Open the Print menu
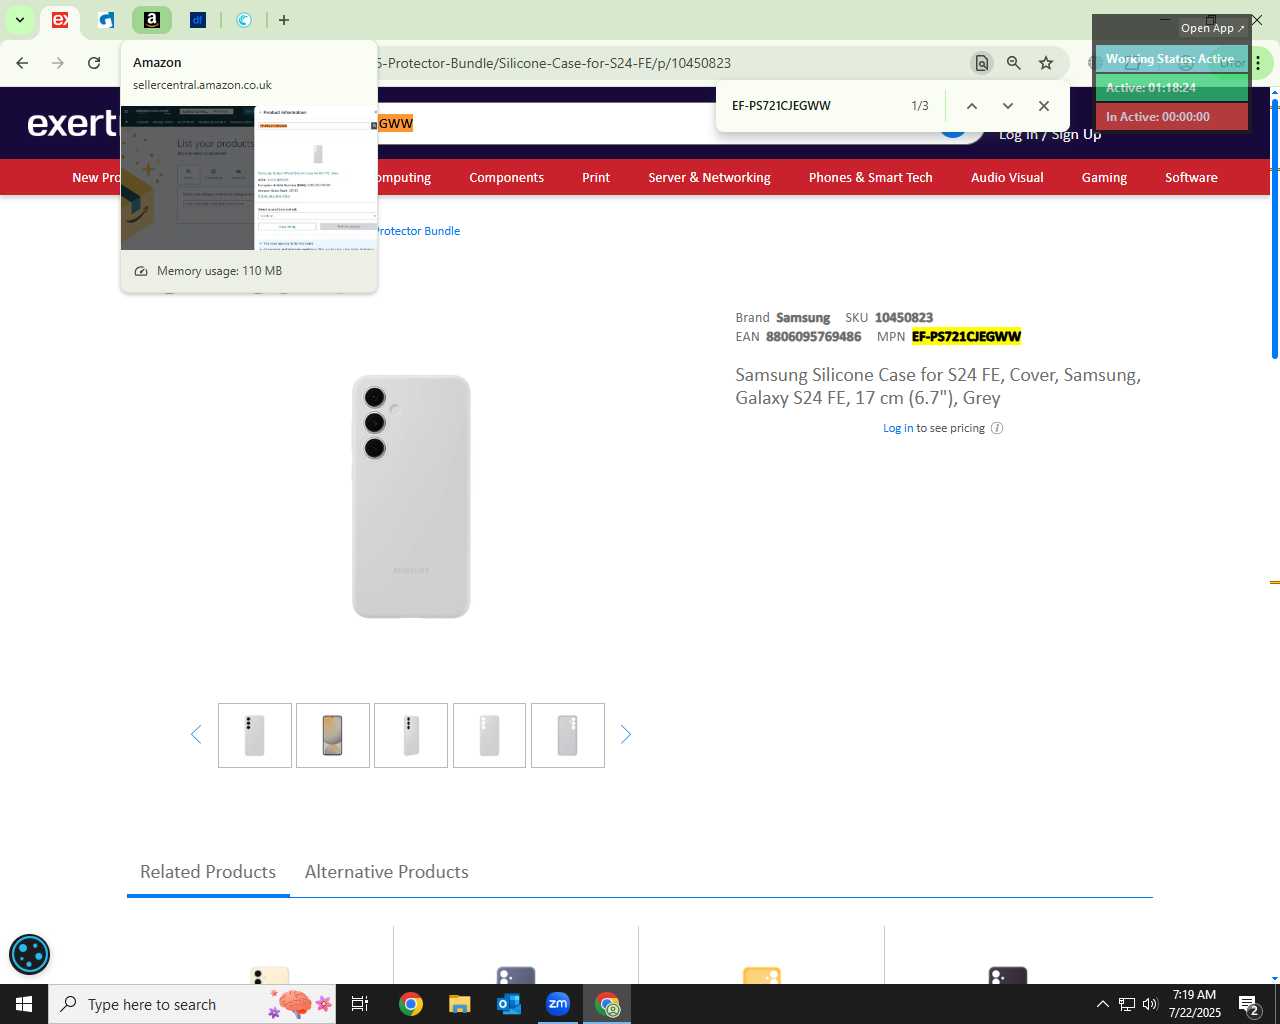 click(596, 177)
